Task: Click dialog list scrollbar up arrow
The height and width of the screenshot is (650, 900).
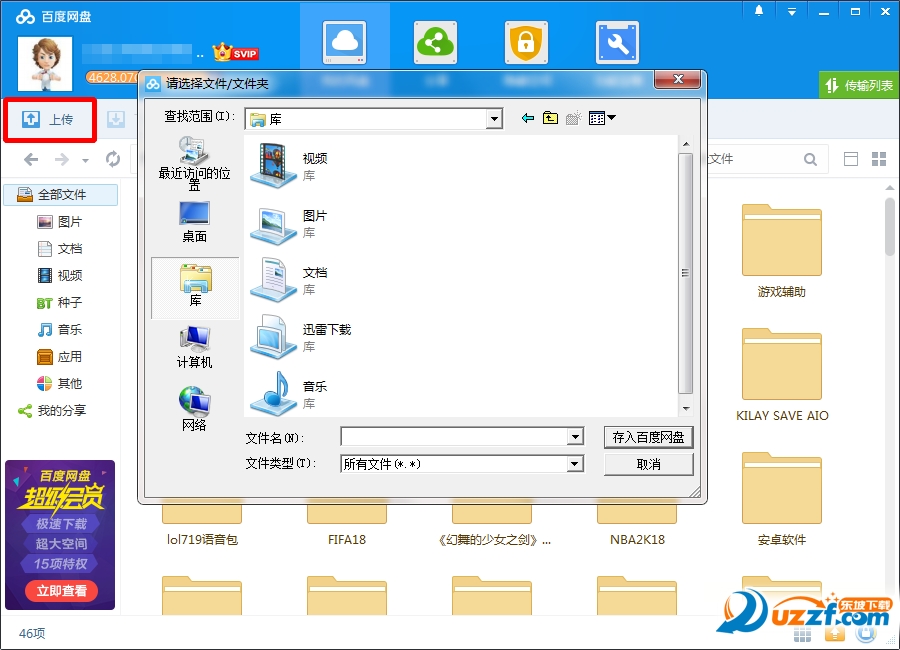Action: 686,144
